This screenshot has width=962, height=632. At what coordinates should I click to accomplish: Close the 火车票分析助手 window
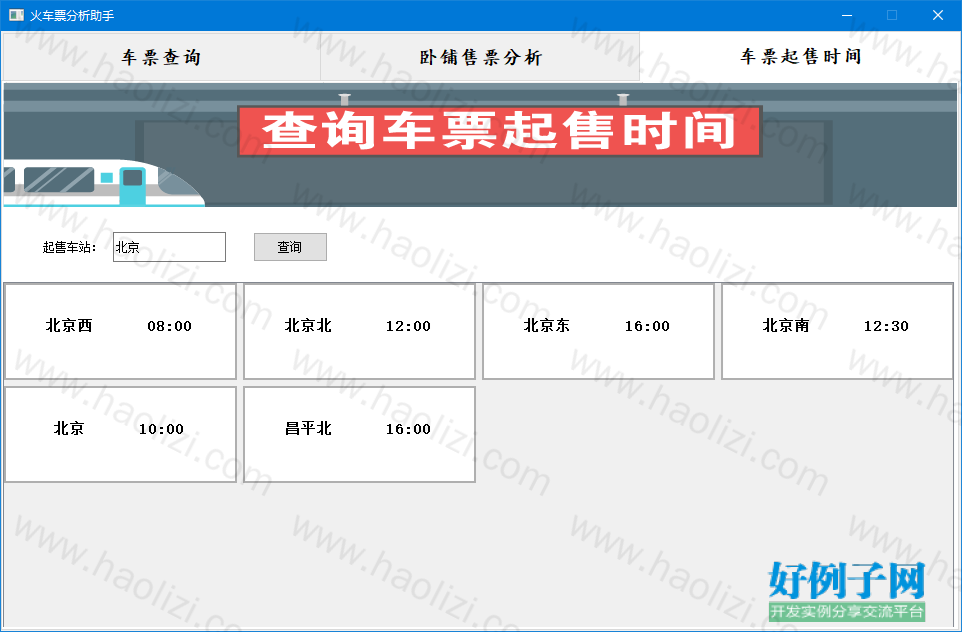tap(937, 15)
